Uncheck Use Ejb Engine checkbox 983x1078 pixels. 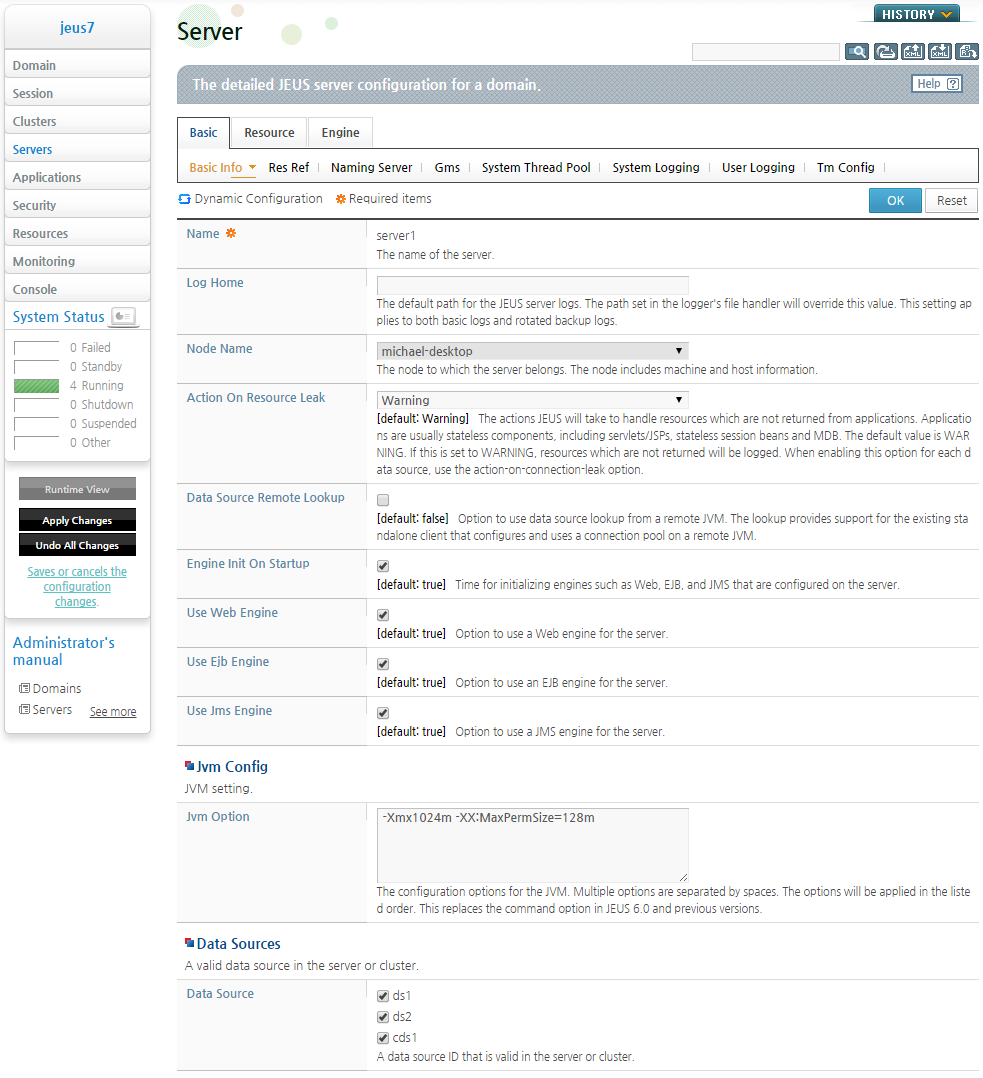[383, 664]
